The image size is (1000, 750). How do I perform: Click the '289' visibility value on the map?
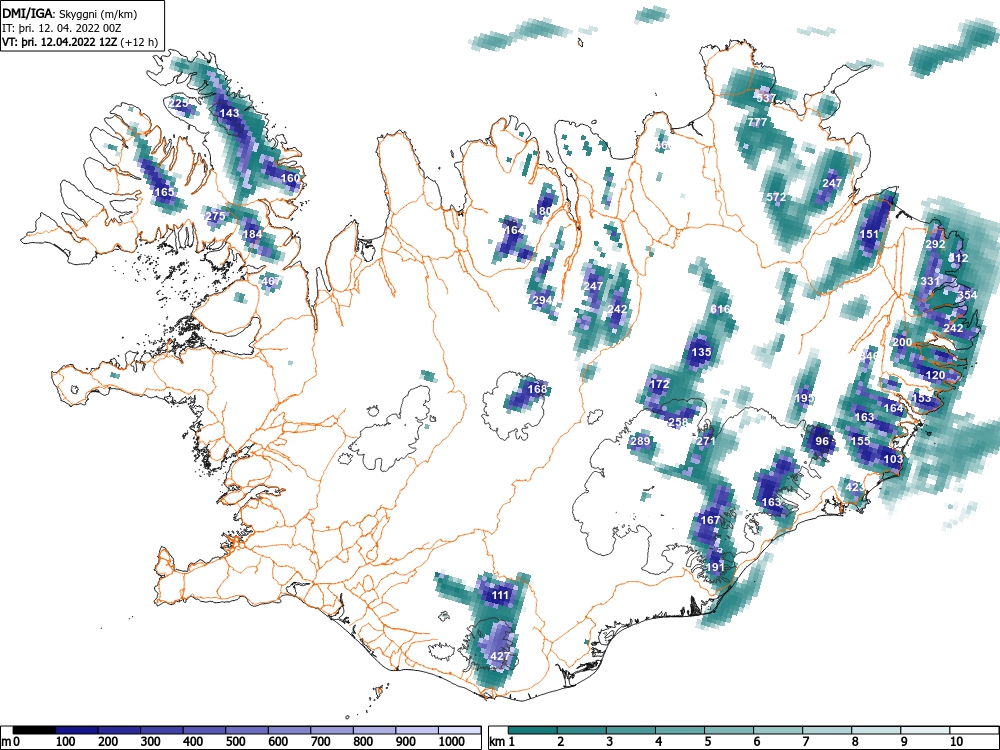click(x=640, y=441)
